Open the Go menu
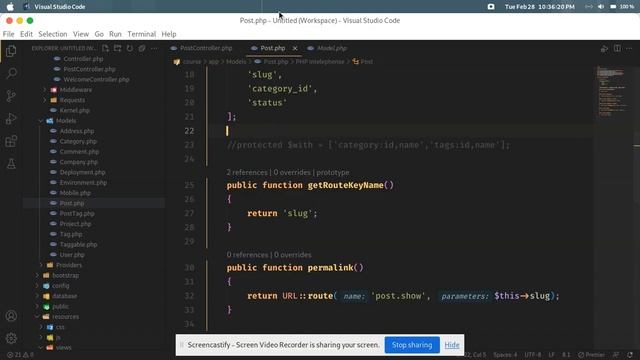Image resolution: width=640 pixels, height=360 pixels. 99,34
